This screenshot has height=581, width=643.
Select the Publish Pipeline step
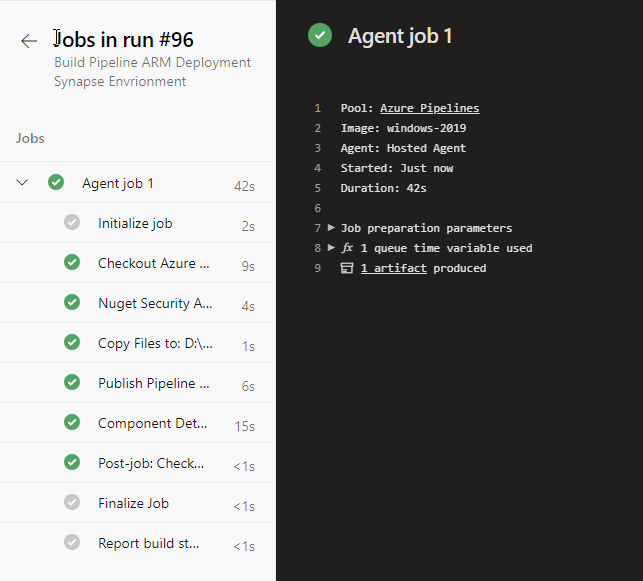pos(153,383)
